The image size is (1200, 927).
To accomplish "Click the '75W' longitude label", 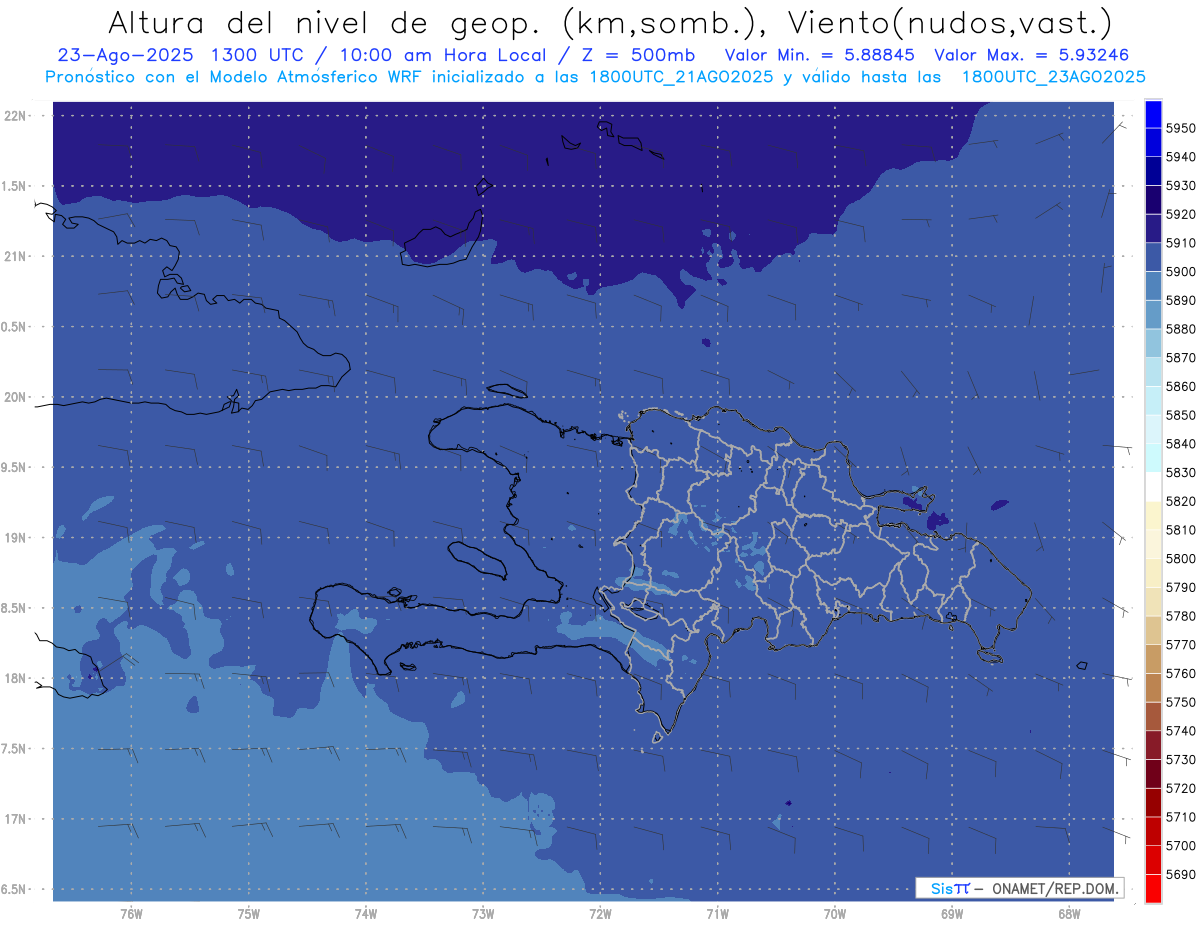I will point(249,913).
